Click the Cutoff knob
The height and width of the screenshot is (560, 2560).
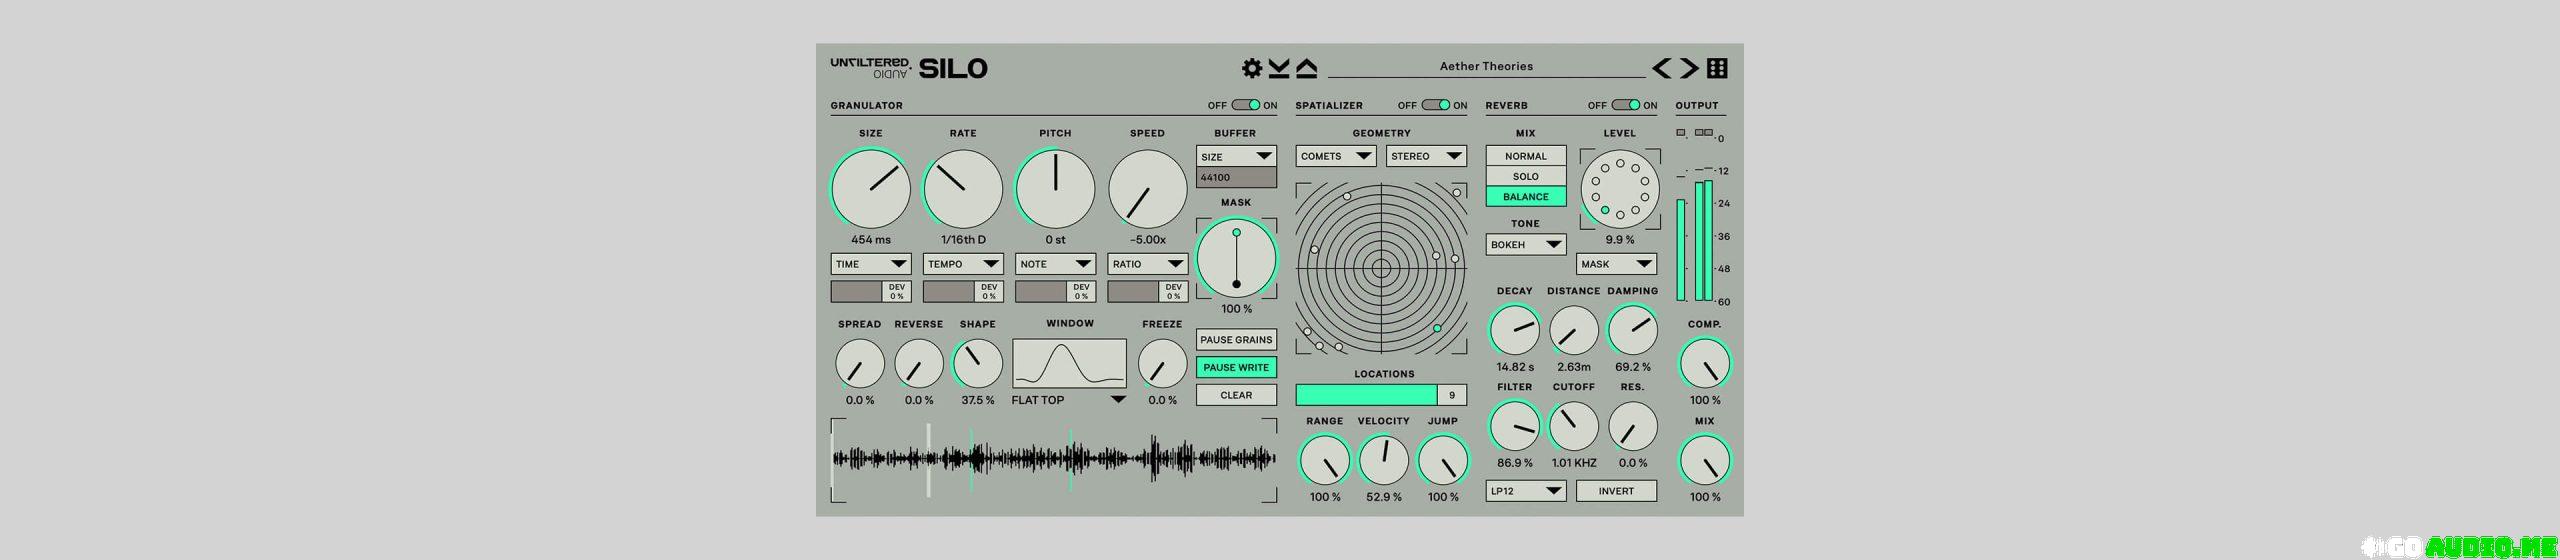tap(1574, 426)
